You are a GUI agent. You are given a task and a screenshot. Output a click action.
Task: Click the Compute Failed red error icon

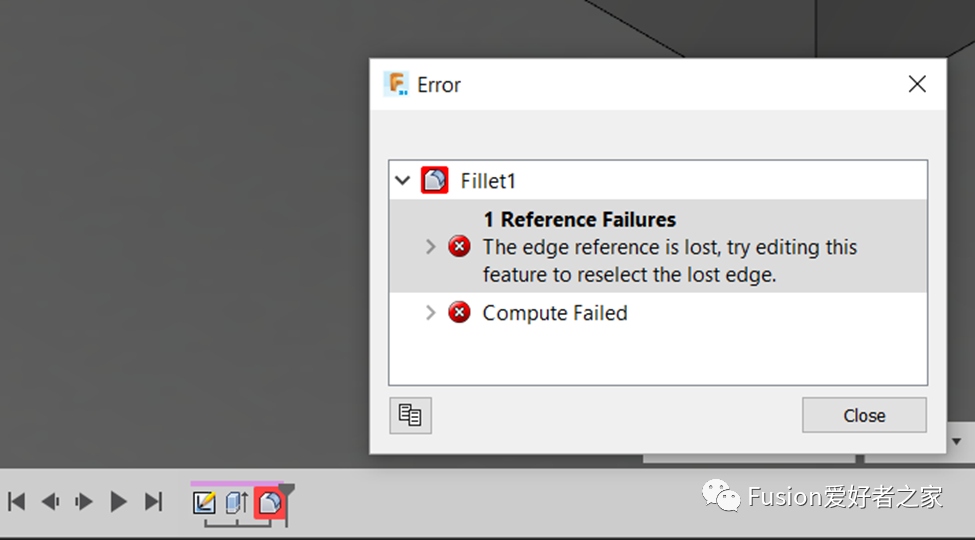coord(459,313)
